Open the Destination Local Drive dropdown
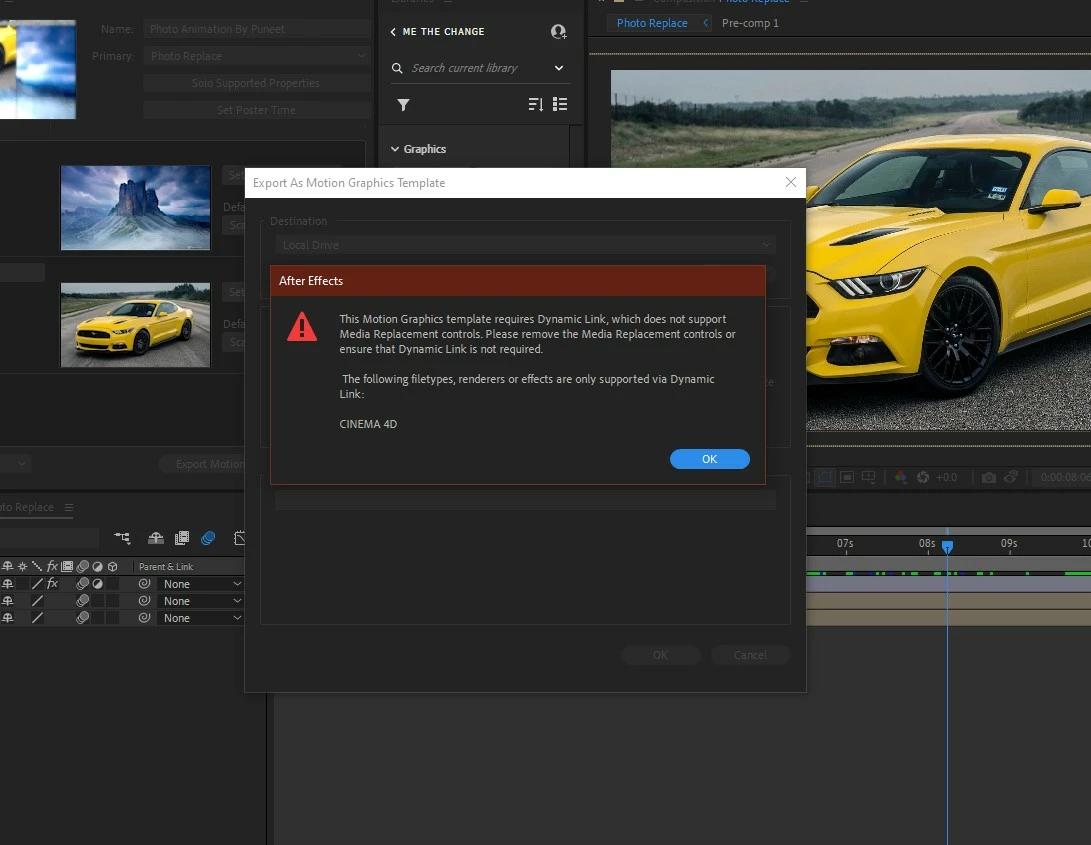This screenshot has width=1091, height=845. coord(525,245)
